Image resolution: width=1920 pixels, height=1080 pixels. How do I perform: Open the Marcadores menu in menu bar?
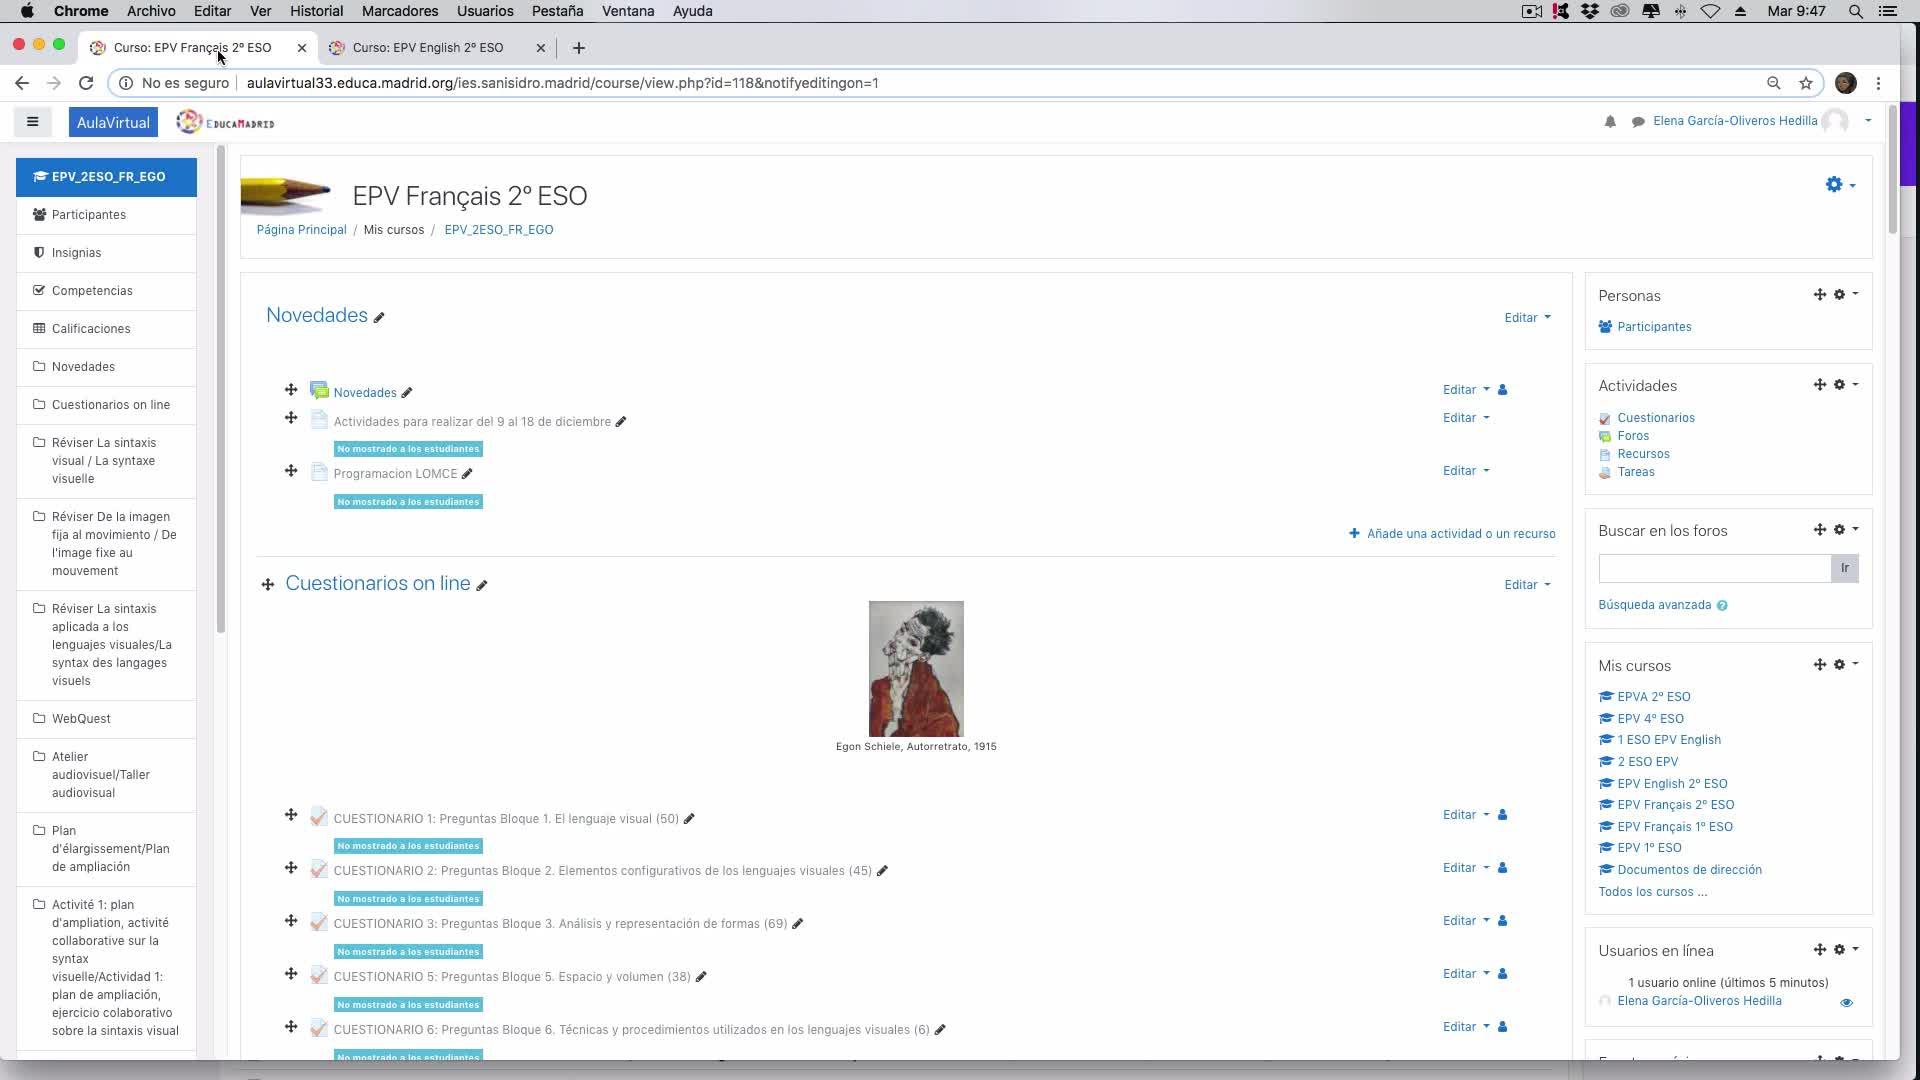tap(399, 11)
